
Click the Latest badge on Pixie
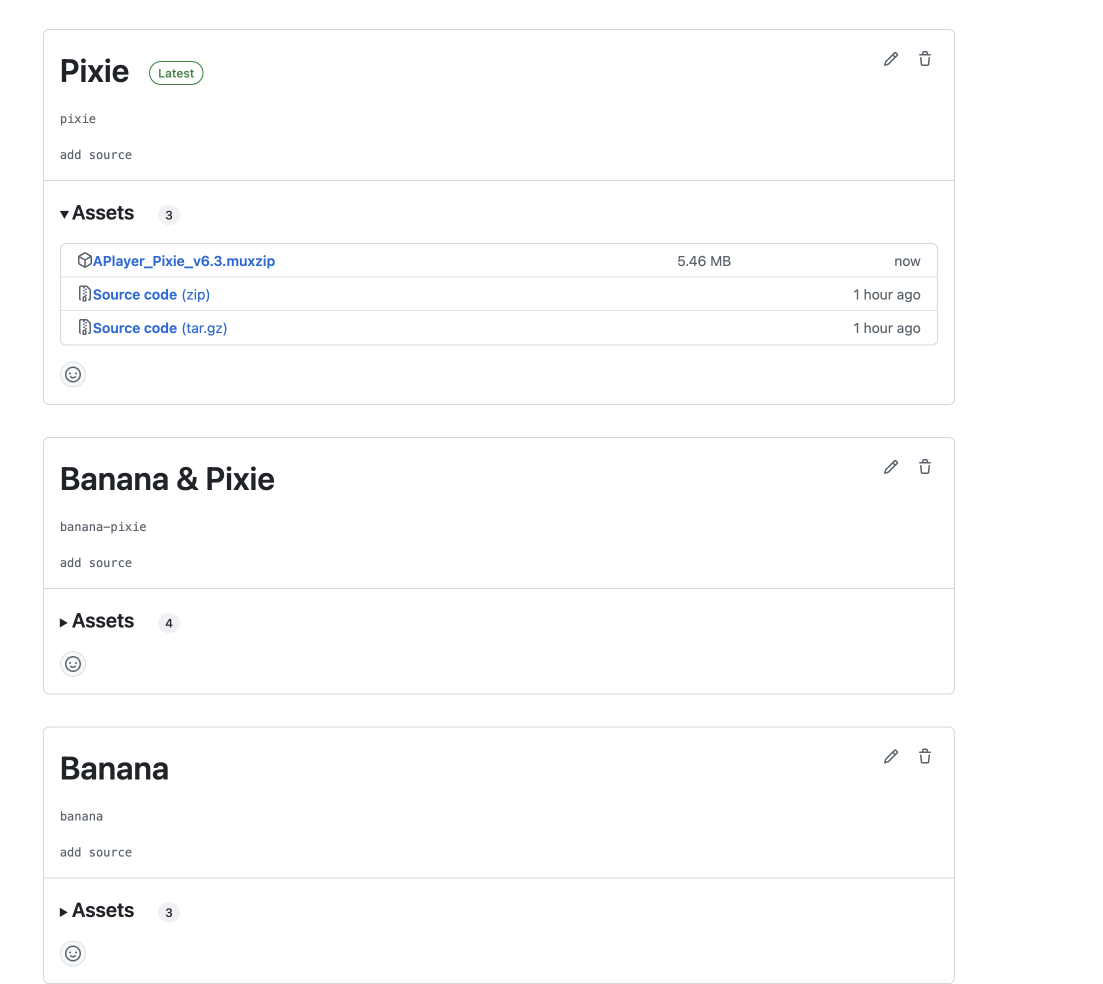pyautogui.click(x=176, y=73)
